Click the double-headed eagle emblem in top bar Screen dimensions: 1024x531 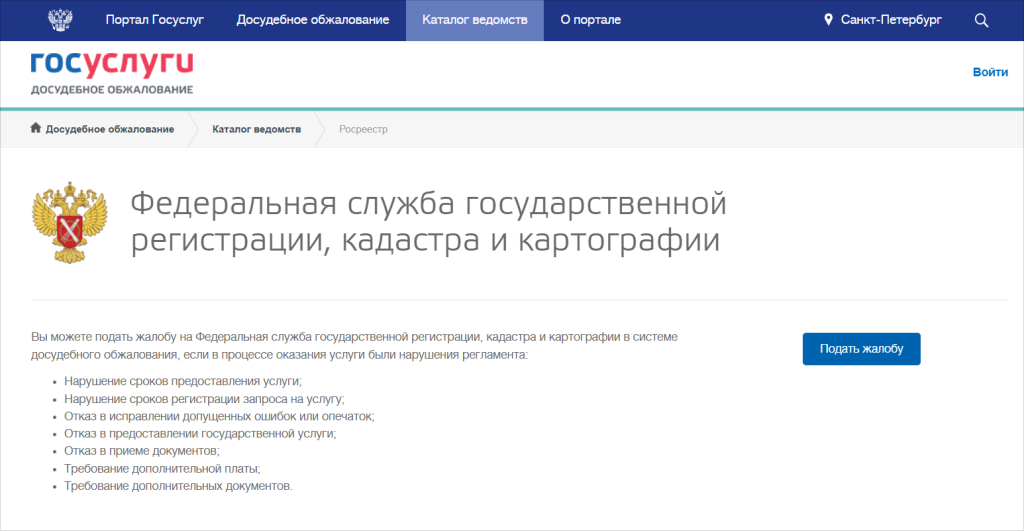[x=60, y=20]
